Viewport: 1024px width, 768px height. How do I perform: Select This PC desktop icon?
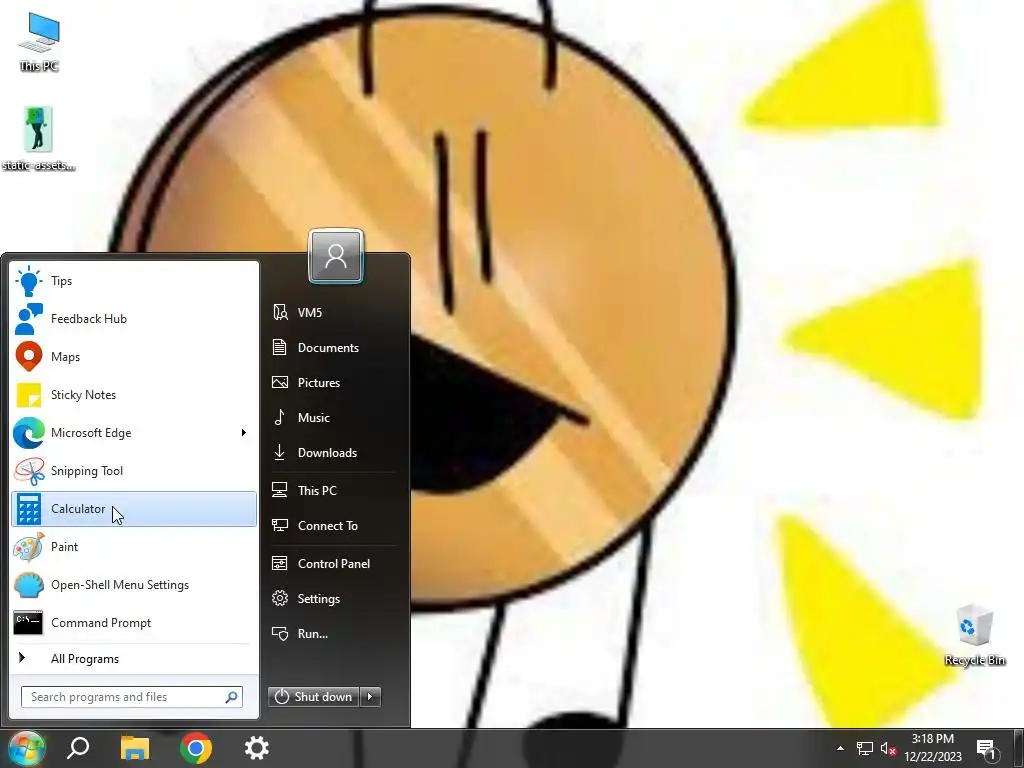(x=39, y=42)
